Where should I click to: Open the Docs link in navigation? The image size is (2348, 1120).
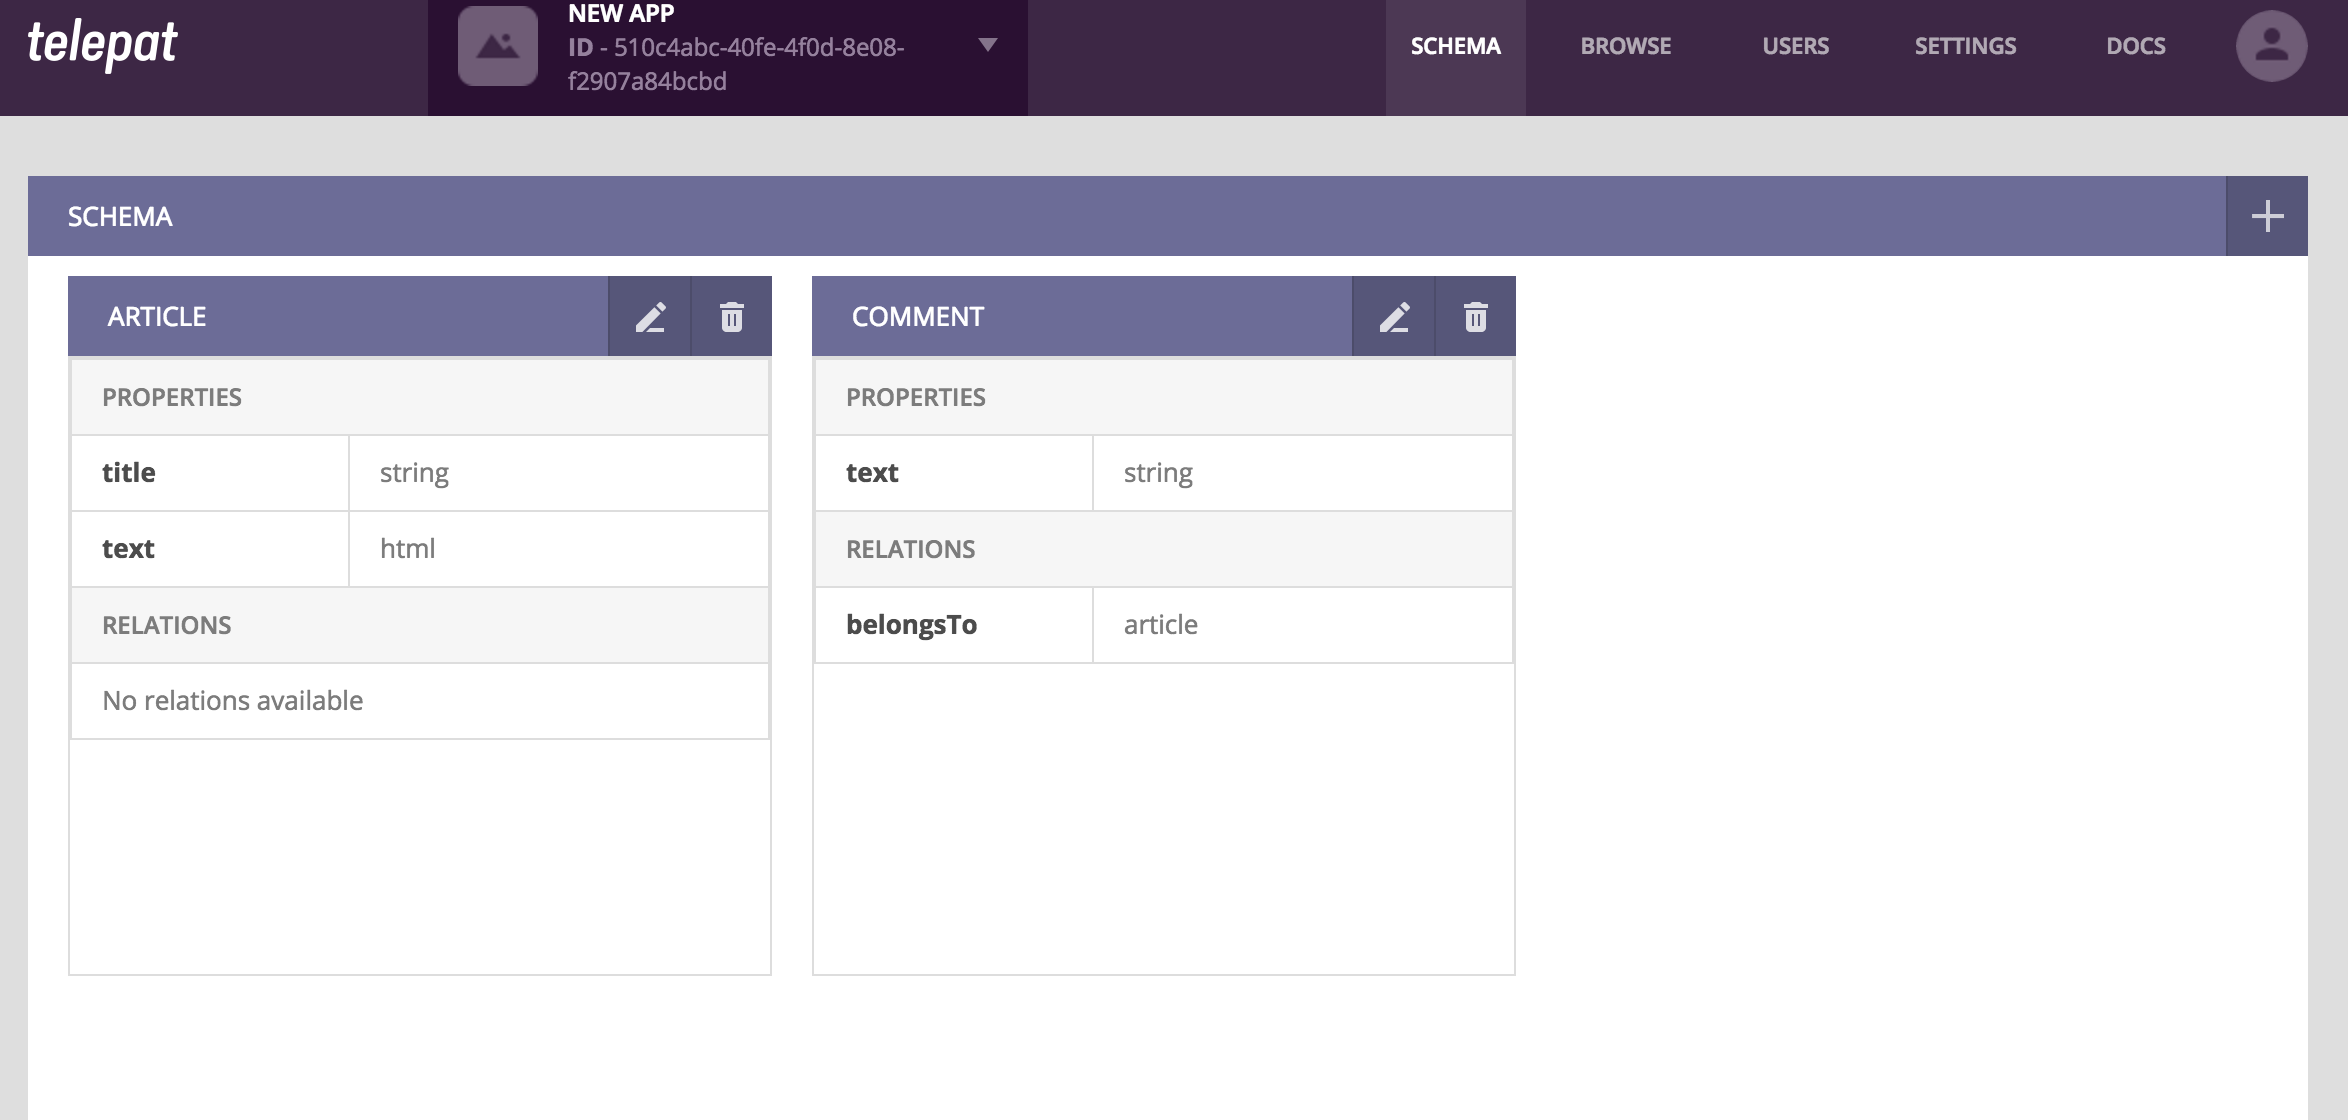coord(2135,46)
